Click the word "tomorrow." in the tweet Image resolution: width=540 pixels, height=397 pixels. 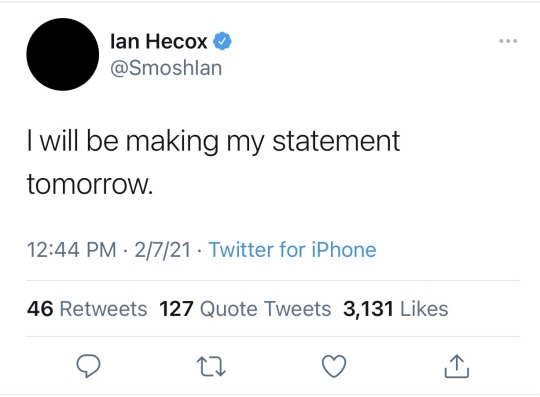pos(90,184)
